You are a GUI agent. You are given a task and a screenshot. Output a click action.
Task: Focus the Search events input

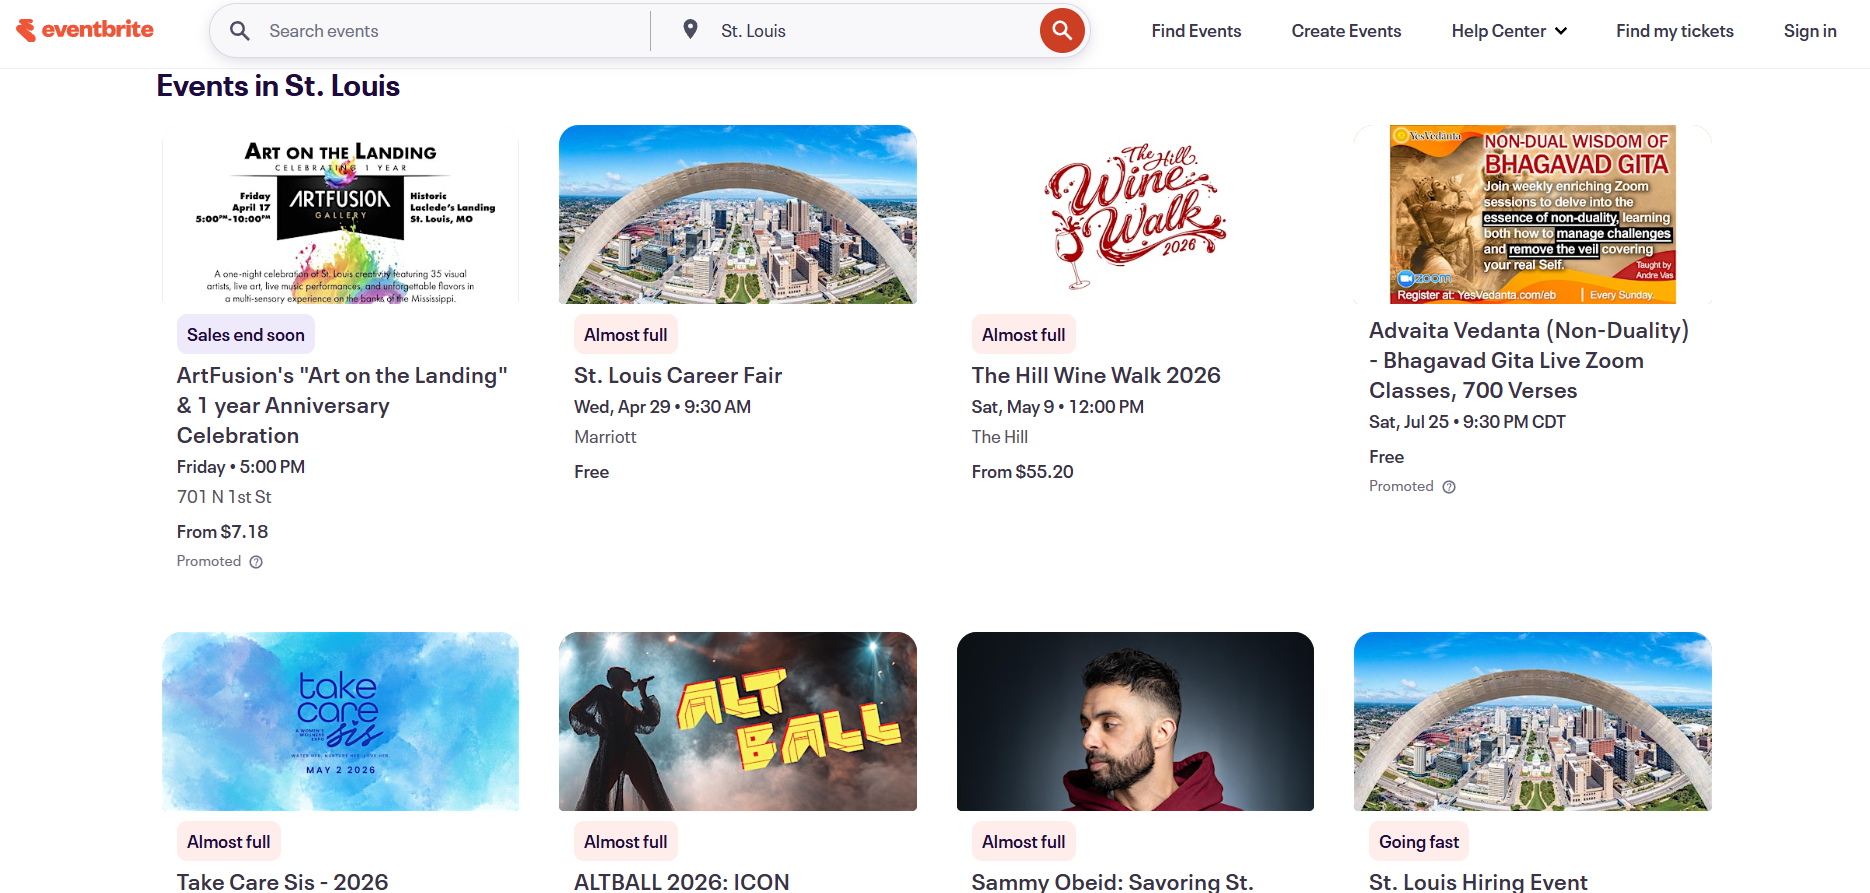[450, 31]
